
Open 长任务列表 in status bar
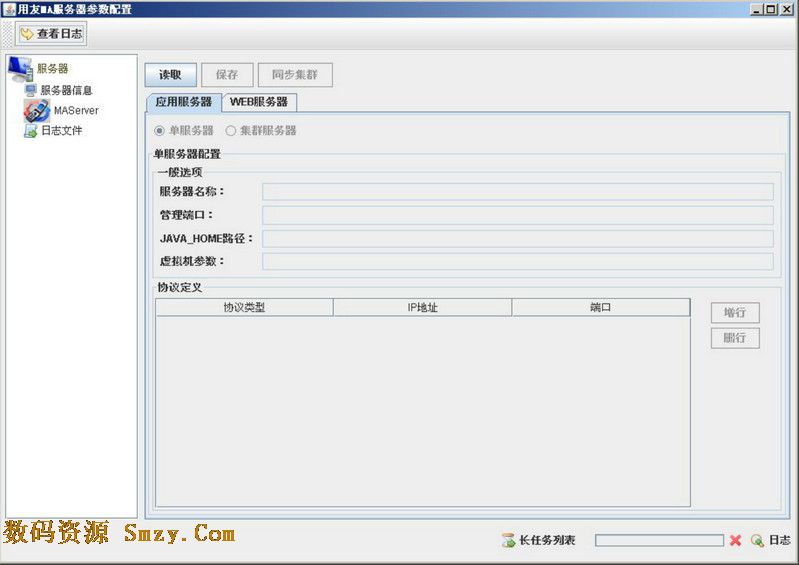pos(547,540)
